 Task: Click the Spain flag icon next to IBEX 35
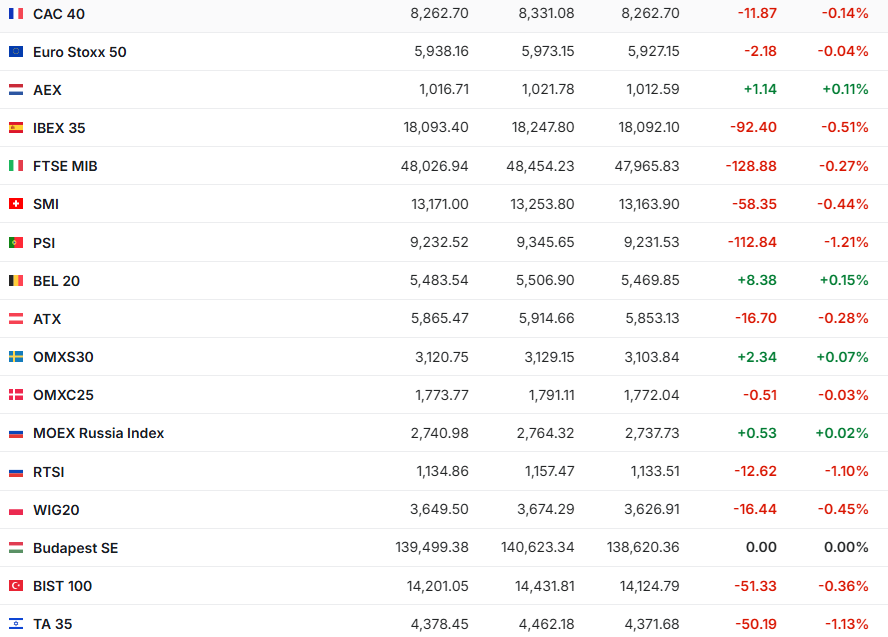tap(16, 128)
